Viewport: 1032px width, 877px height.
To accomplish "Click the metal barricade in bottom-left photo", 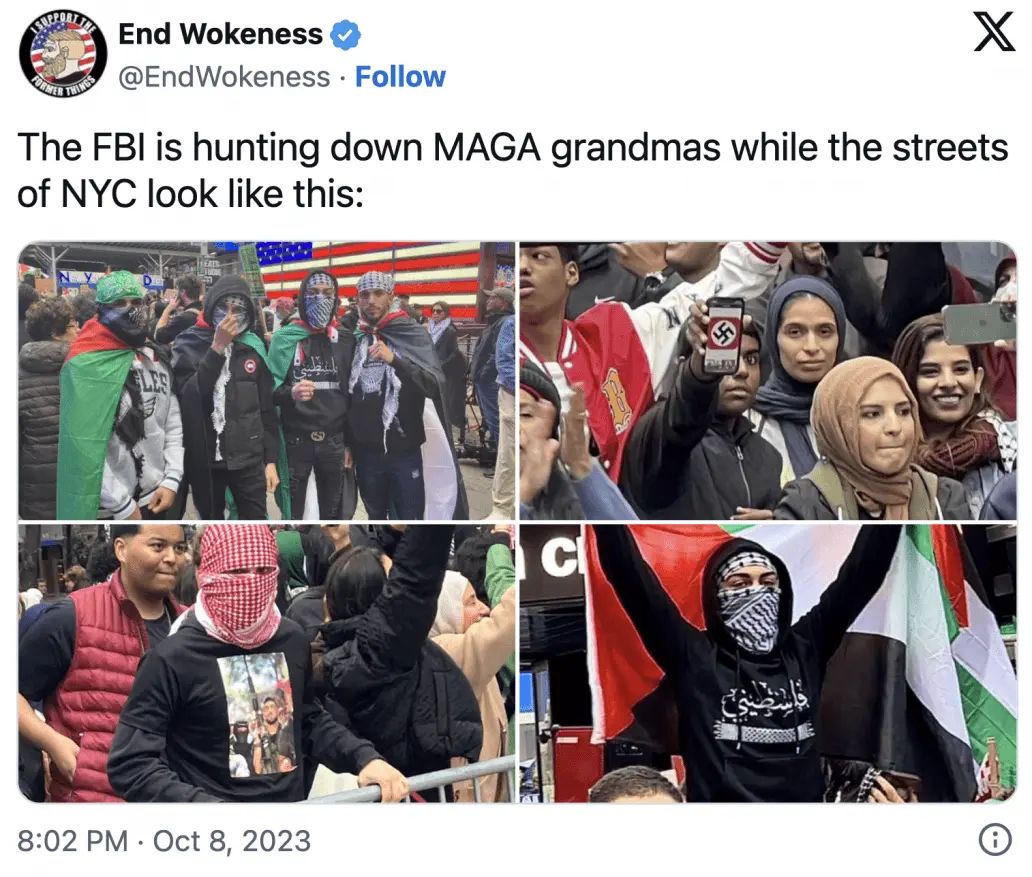I will pyautogui.click(x=421, y=780).
